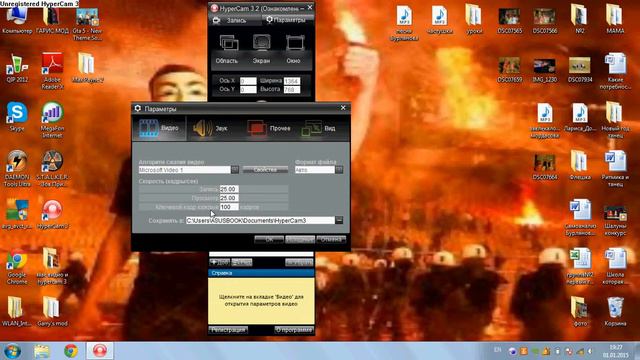Expand the video compression algorithm dropdown
The image size is (640, 360).
[x=235, y=169]
